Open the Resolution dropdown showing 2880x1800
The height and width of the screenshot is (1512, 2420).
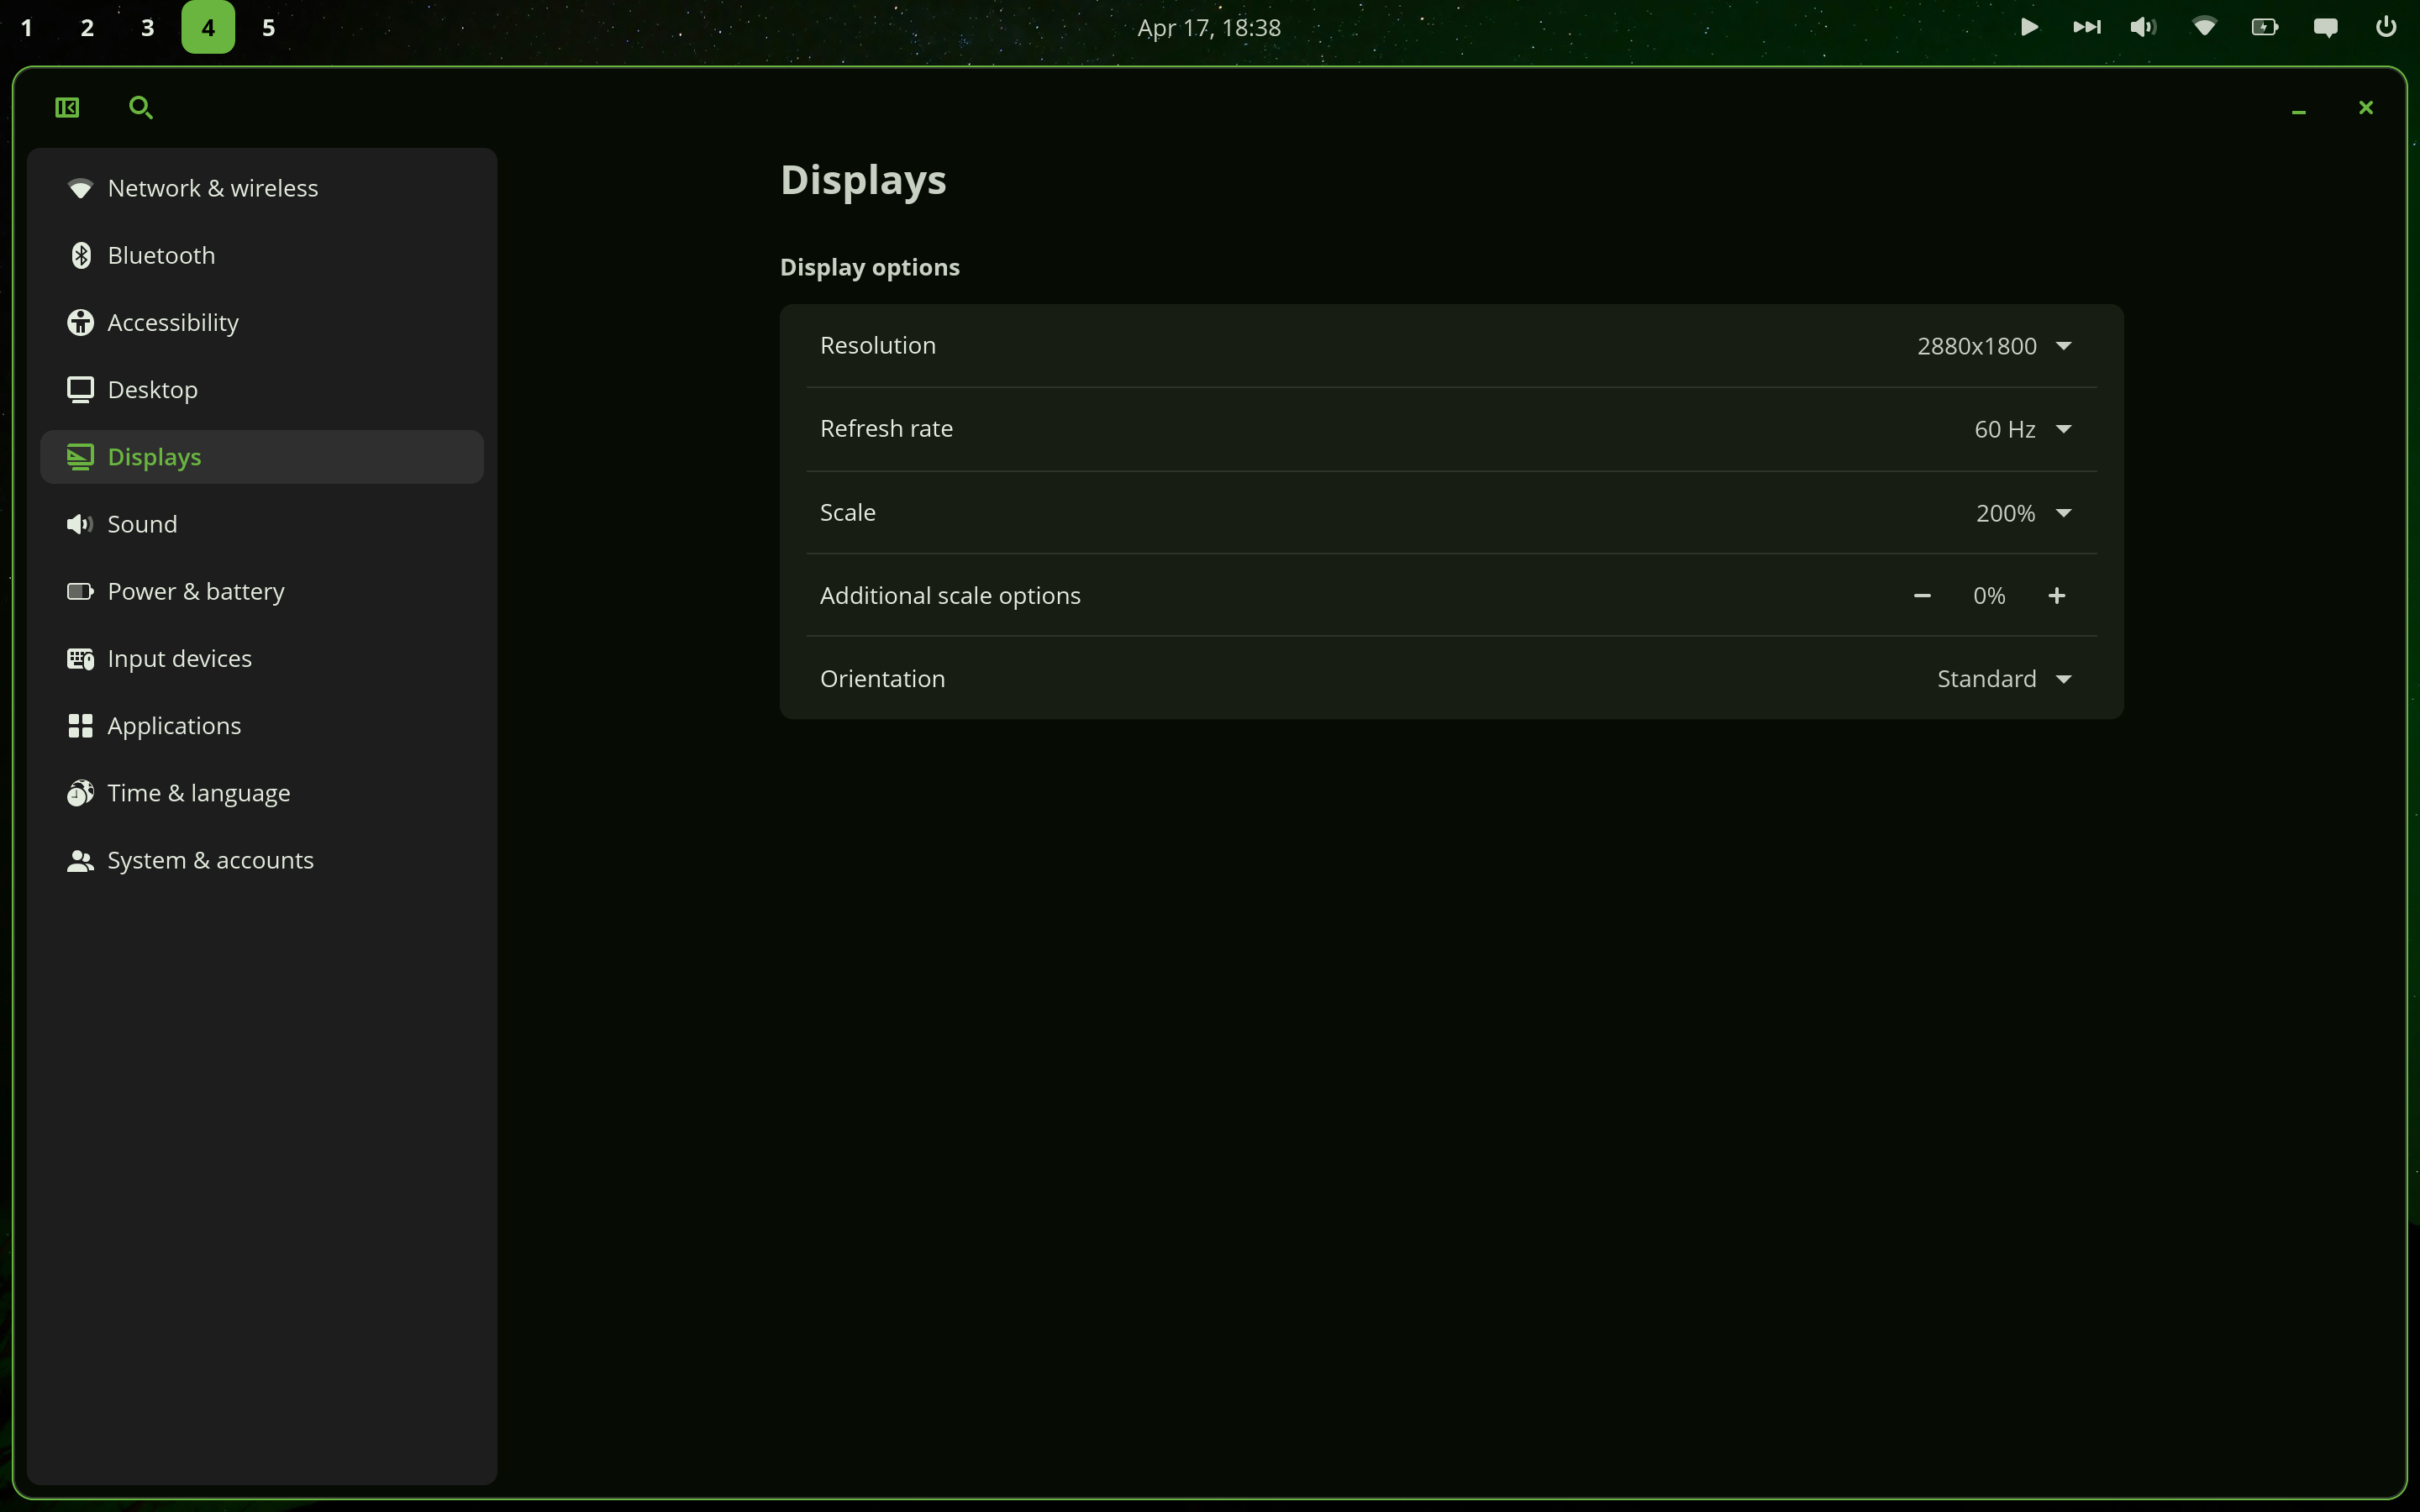[x=1994, y=346]
